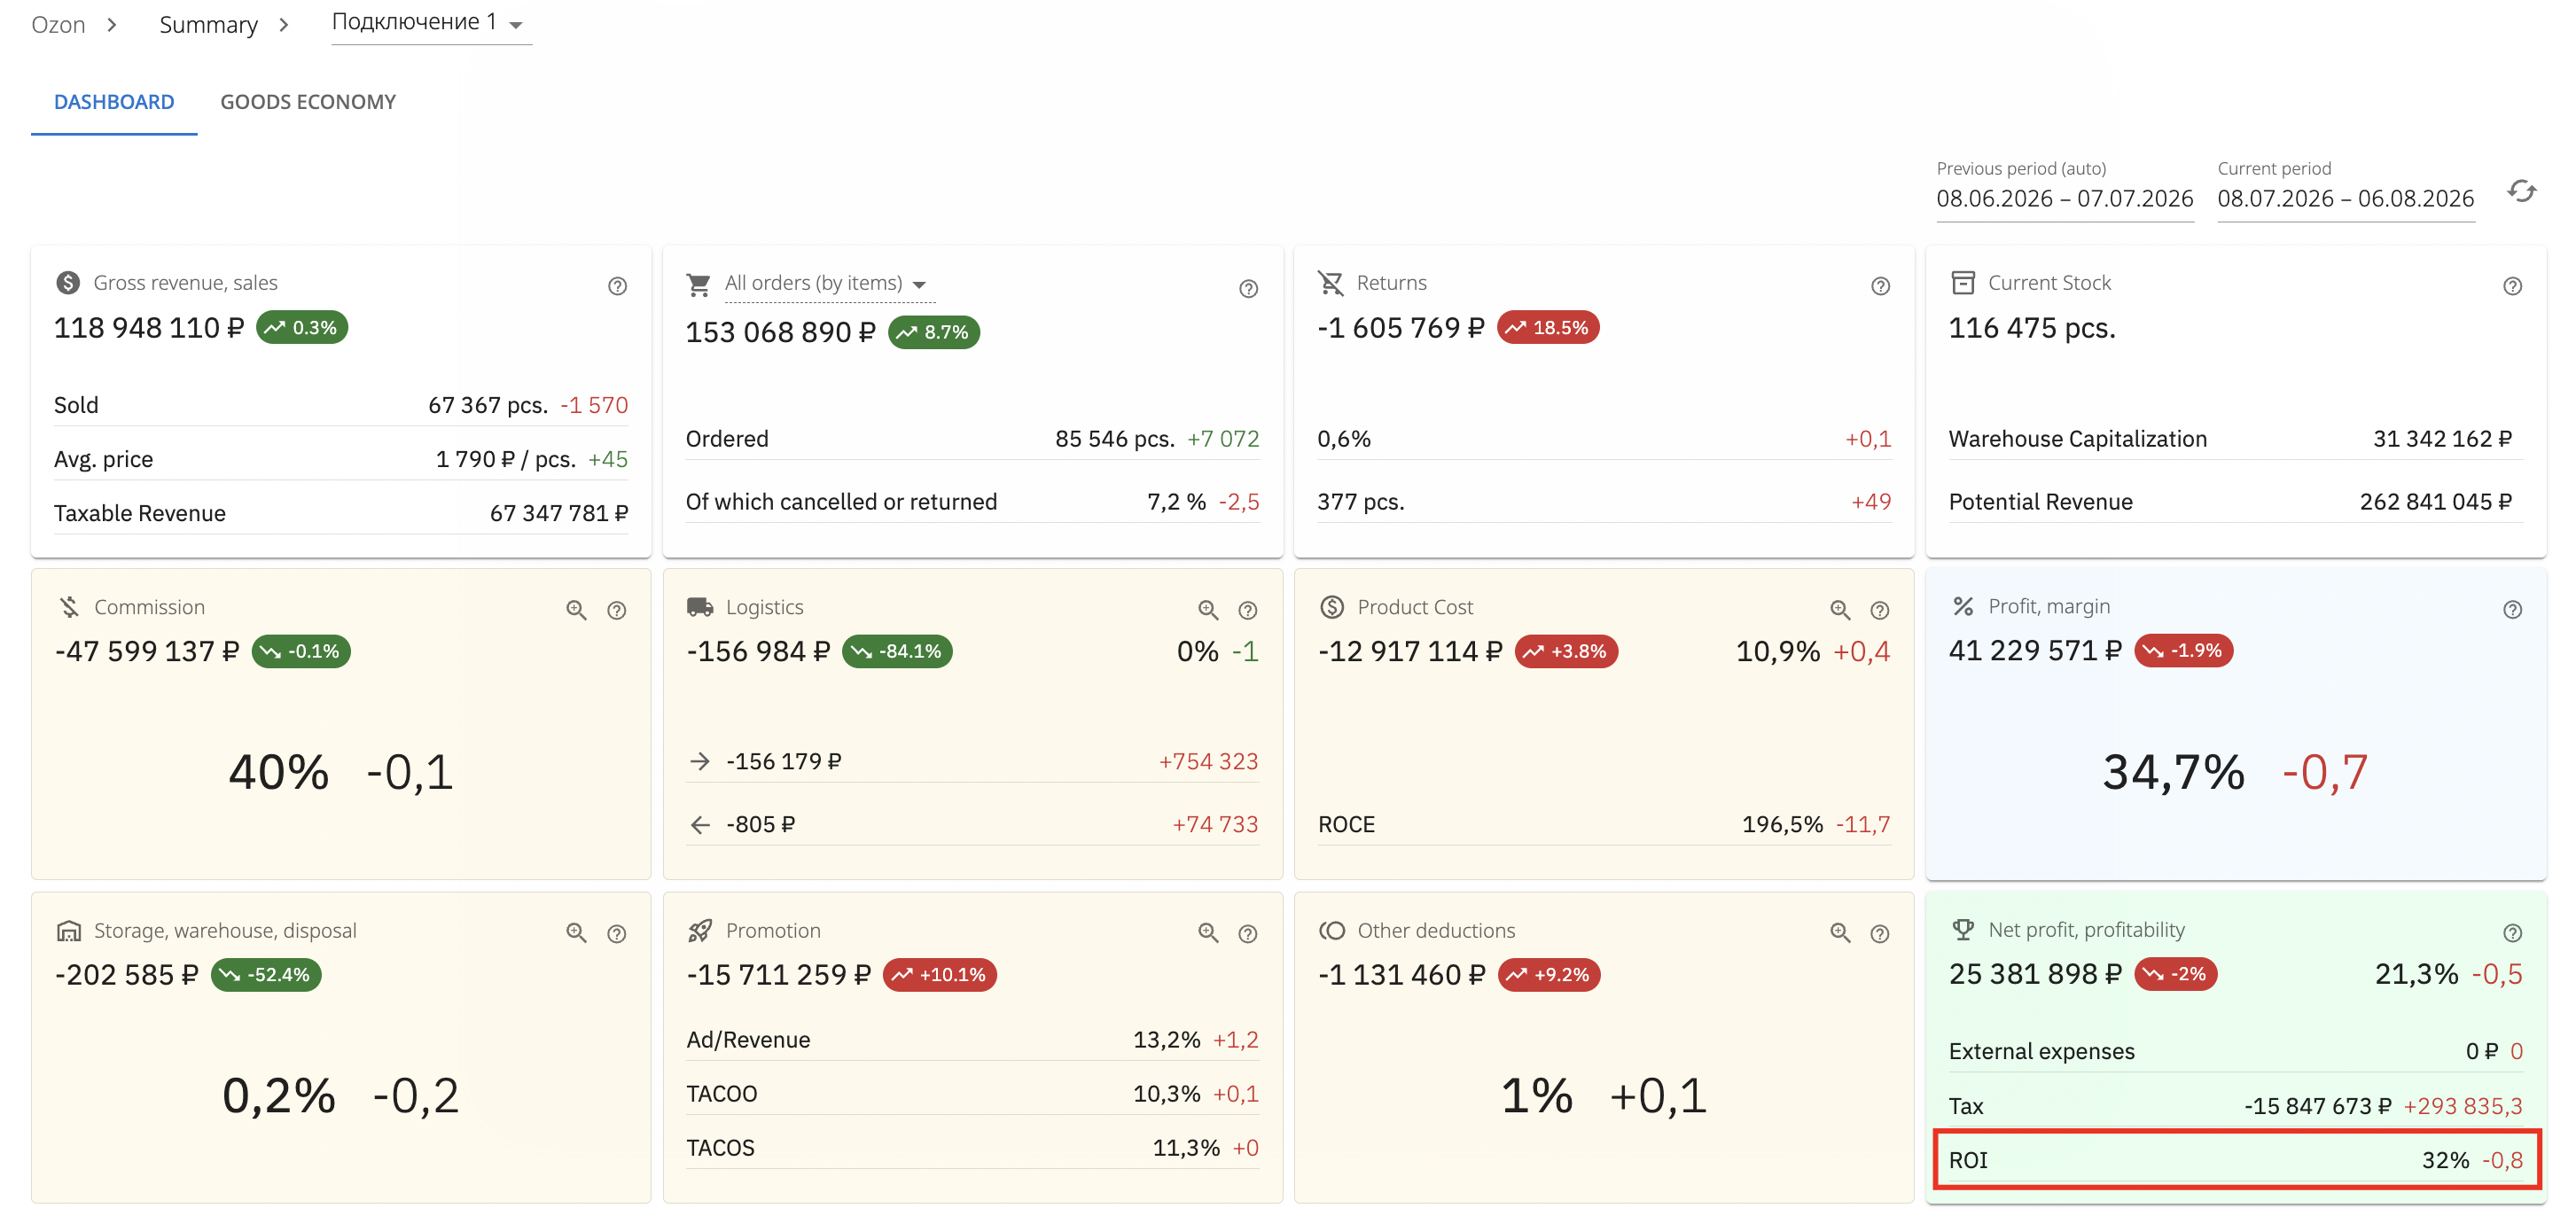Switch to the Goods Economy tab
This screenshot has height=1216, width=2576.
pos(308,102)
